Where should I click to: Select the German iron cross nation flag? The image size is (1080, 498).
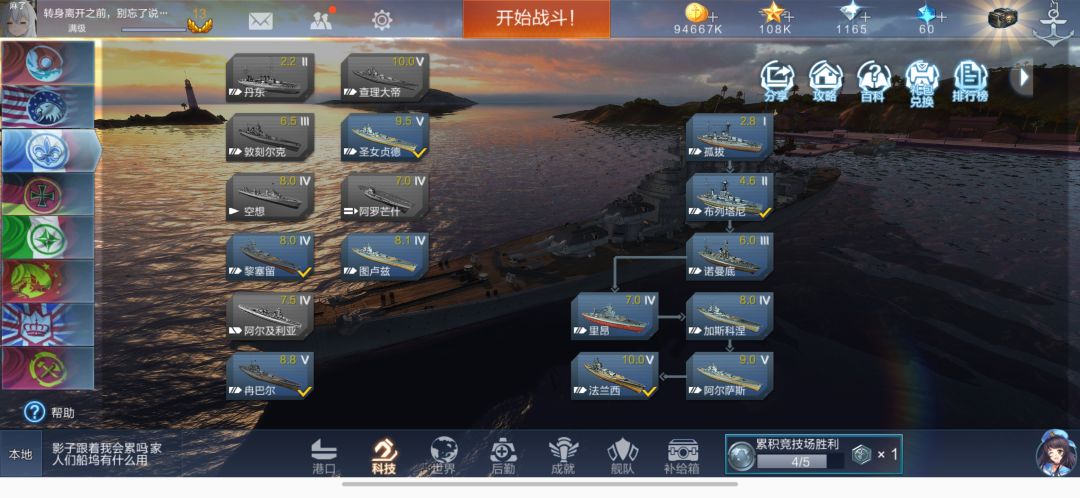pyautogui.click(x=48, y=194)
